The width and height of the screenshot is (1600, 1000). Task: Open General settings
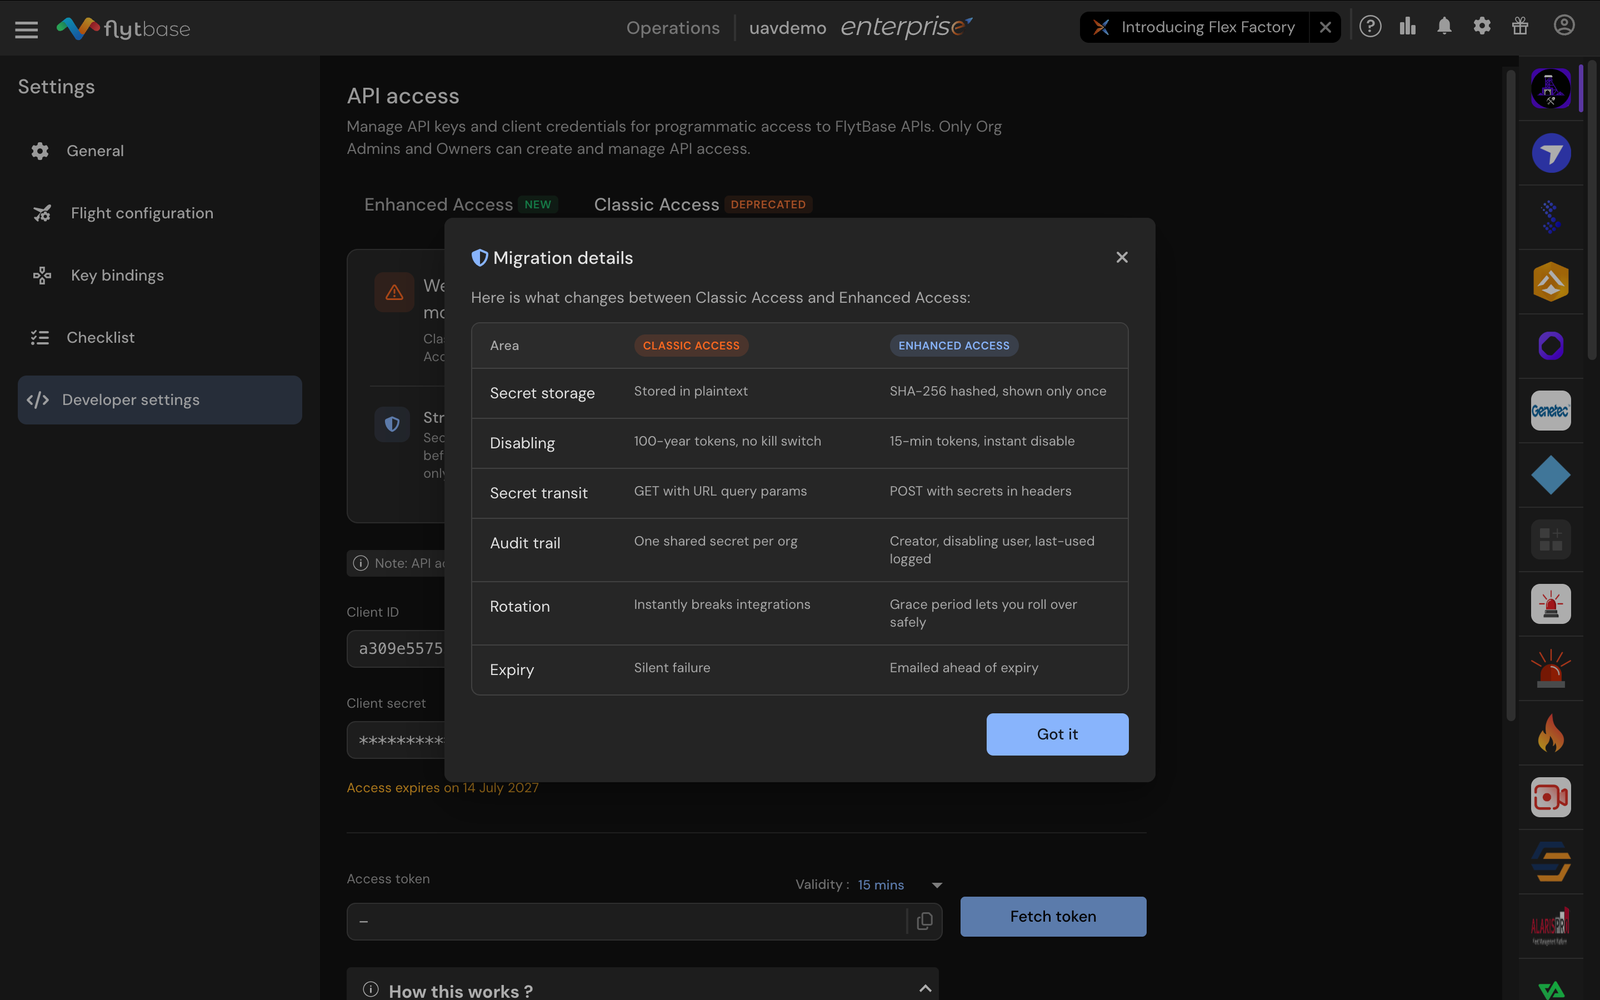160,151
